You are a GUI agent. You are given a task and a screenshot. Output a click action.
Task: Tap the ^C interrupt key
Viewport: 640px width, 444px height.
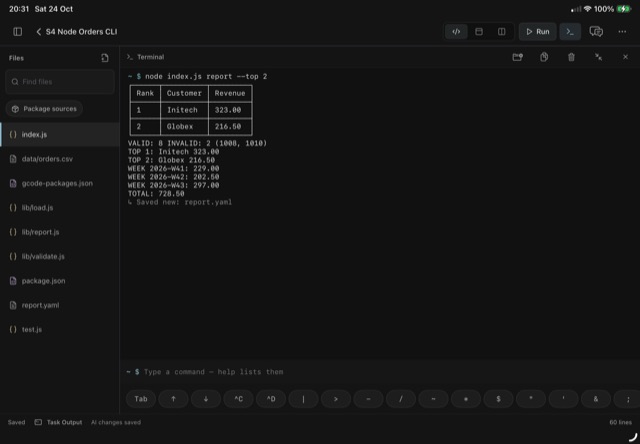(238, 399)
